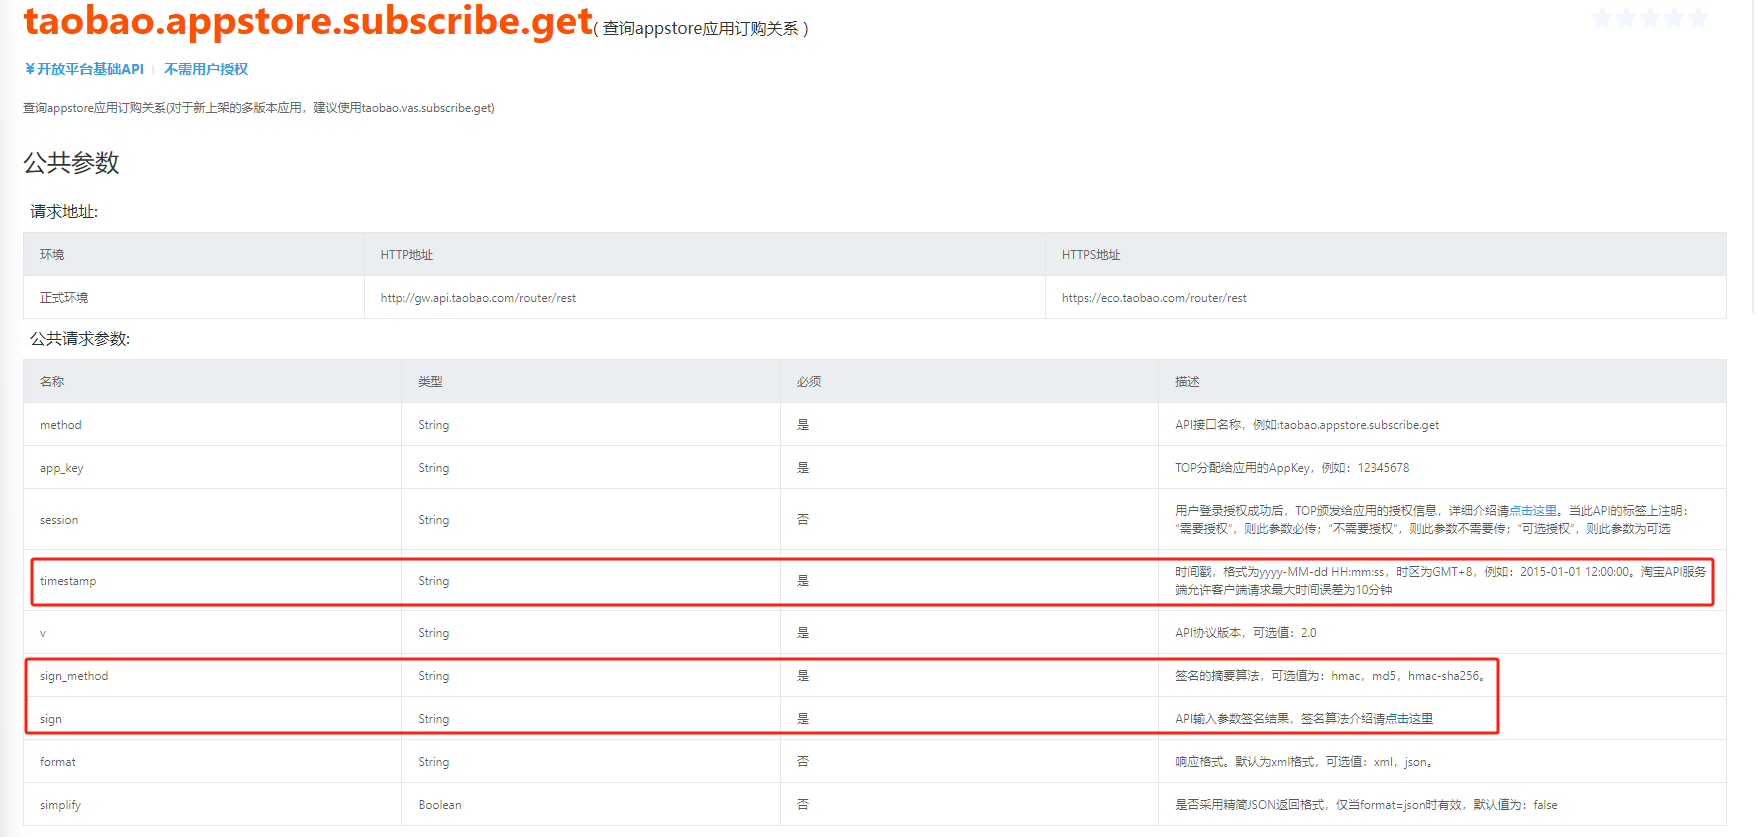The width and height of the screenshot is (1757, 837).
Task: Click the format description listing xml, json
Action: tap(1306, 761)
